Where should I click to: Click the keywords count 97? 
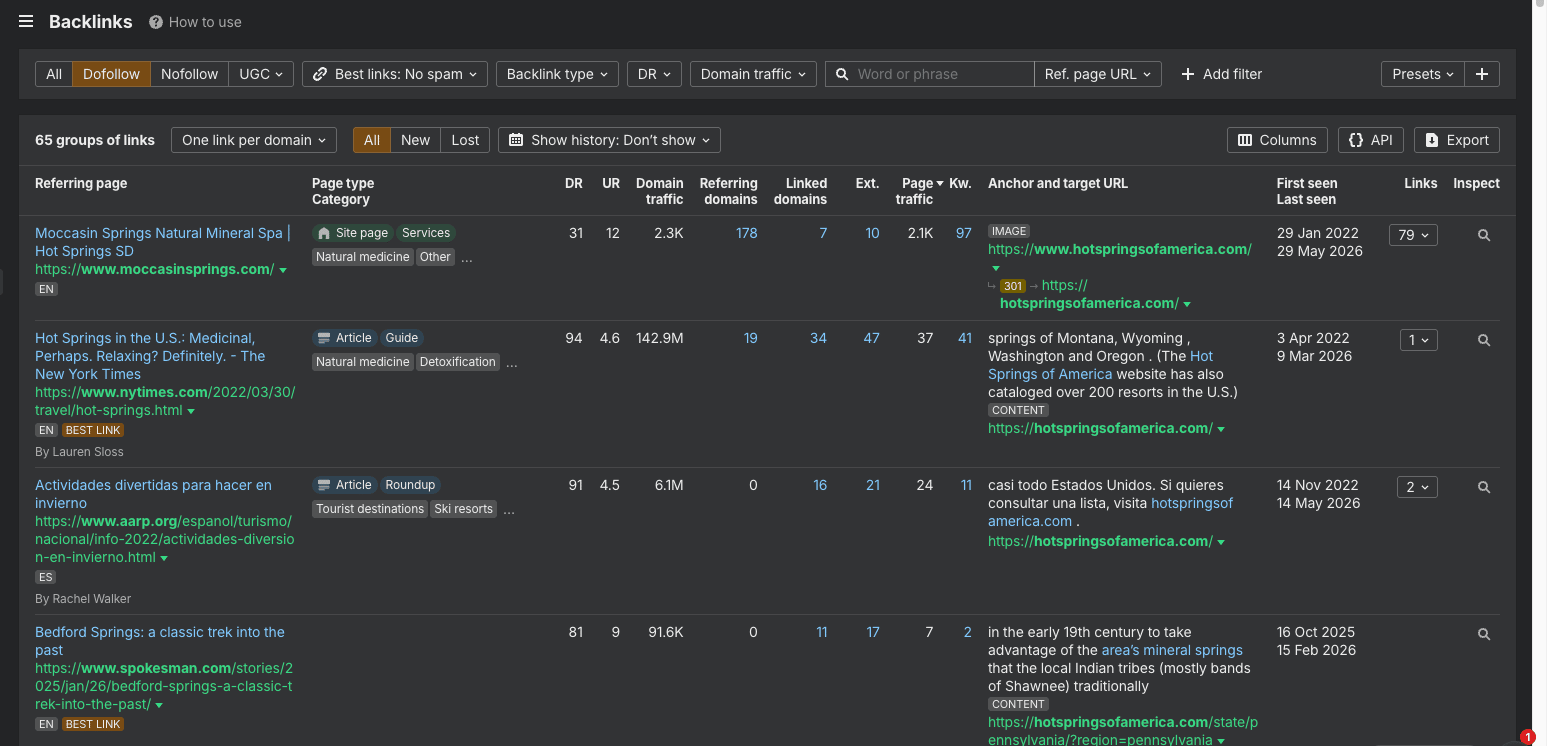tap(964, 233)
